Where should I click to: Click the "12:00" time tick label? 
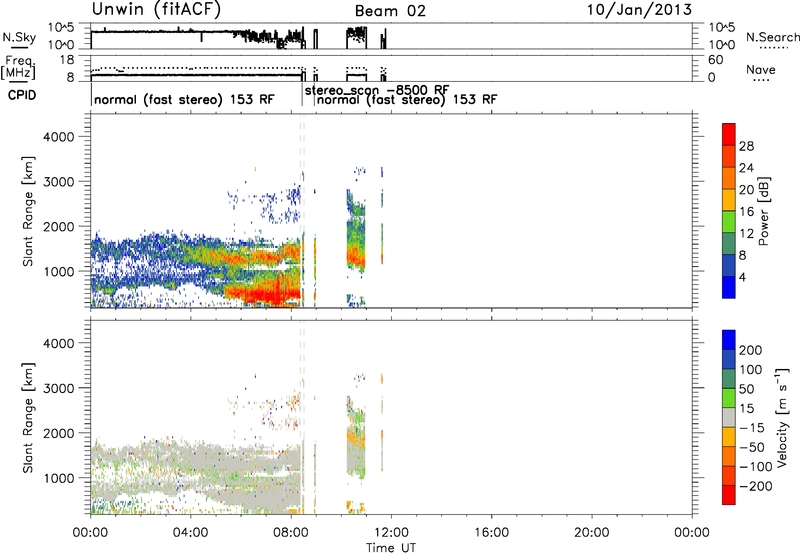(x=391, y=533)
